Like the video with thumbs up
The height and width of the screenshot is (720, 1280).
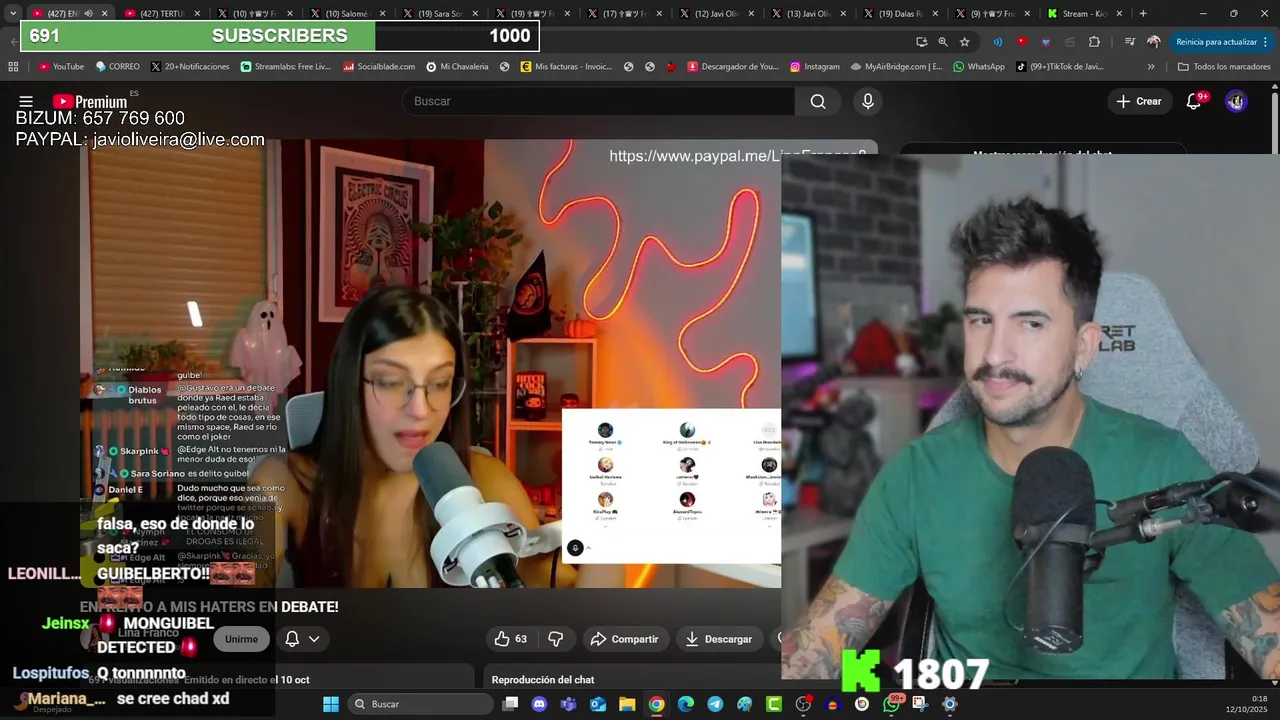[511, 639]
